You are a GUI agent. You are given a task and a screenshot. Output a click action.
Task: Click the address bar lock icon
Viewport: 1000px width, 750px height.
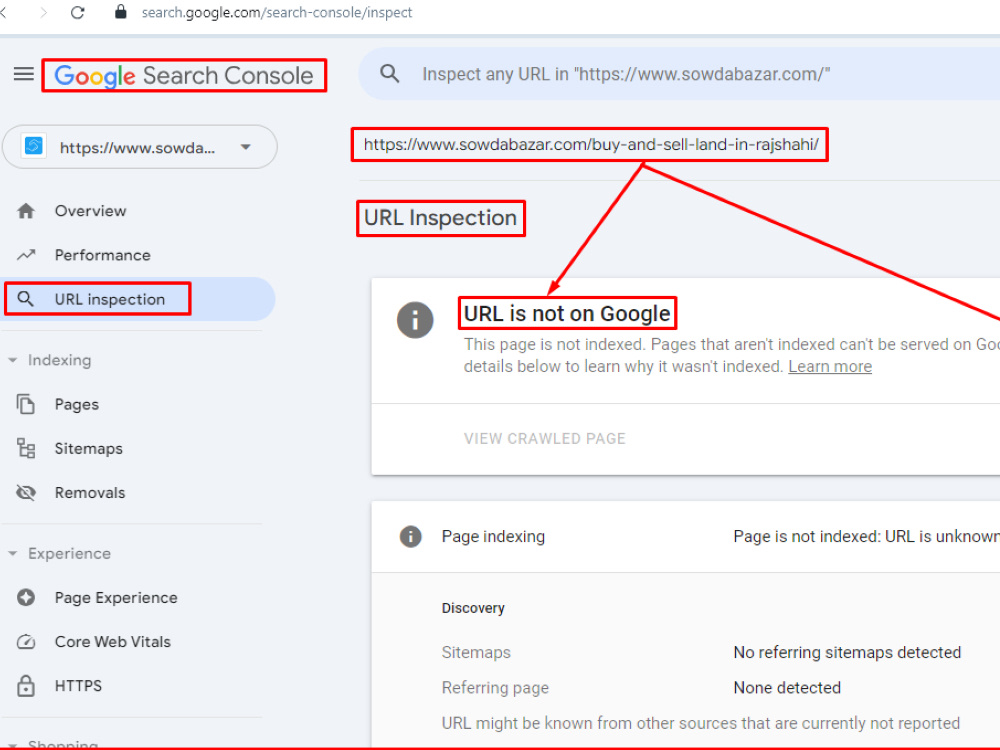120,11
